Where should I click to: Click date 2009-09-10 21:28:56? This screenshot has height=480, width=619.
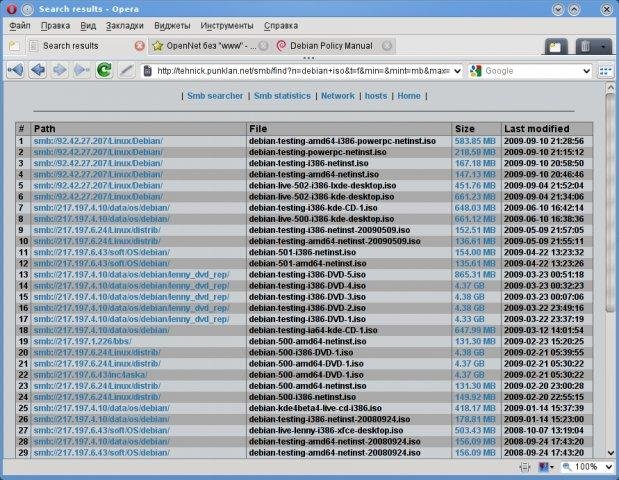544,141
